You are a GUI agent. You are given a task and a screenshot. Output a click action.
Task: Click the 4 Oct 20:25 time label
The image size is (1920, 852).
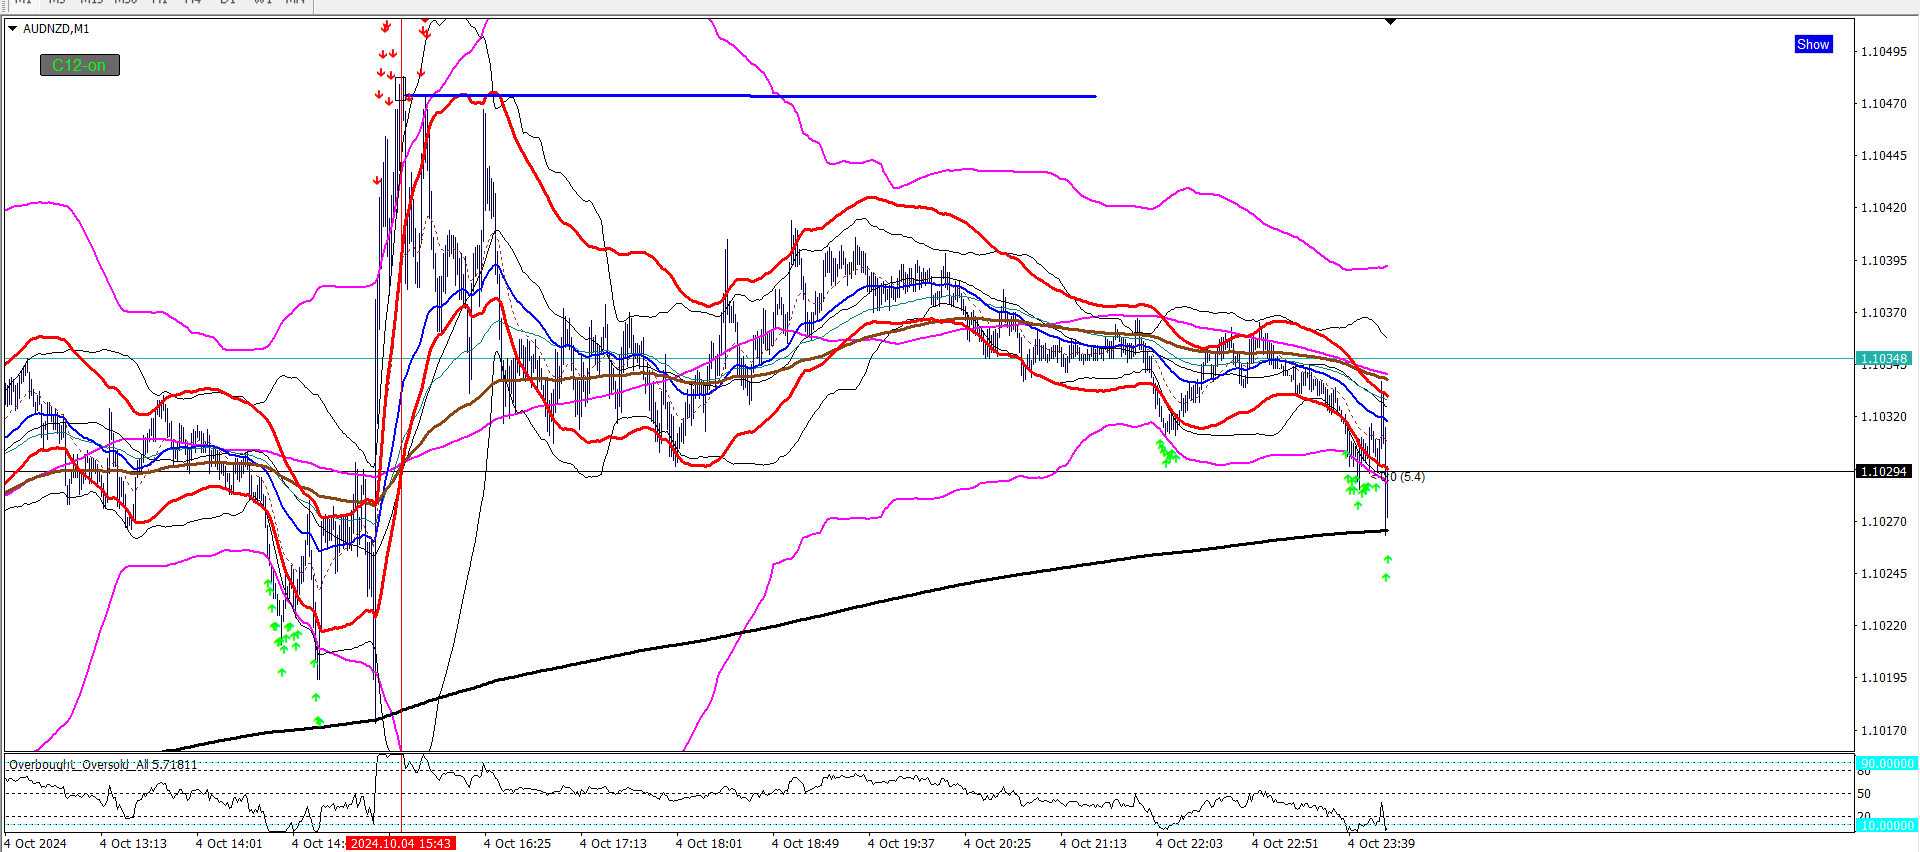pos(997,843)
